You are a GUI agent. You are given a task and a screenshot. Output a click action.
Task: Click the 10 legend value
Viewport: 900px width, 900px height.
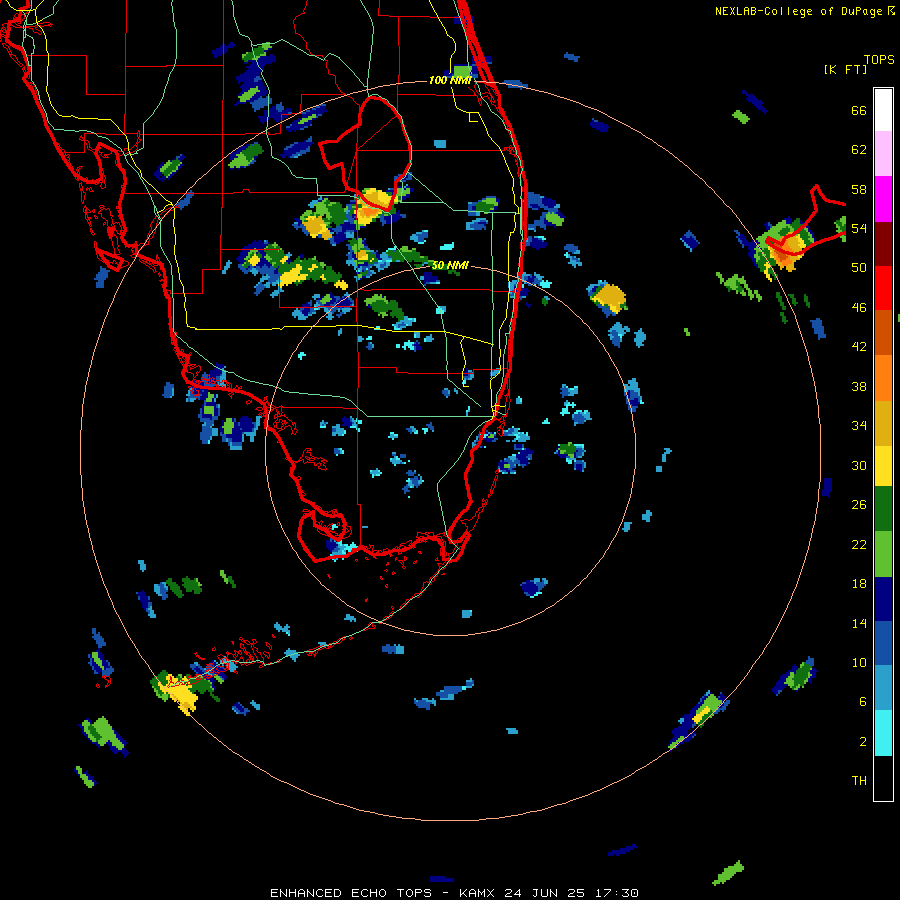859,662
